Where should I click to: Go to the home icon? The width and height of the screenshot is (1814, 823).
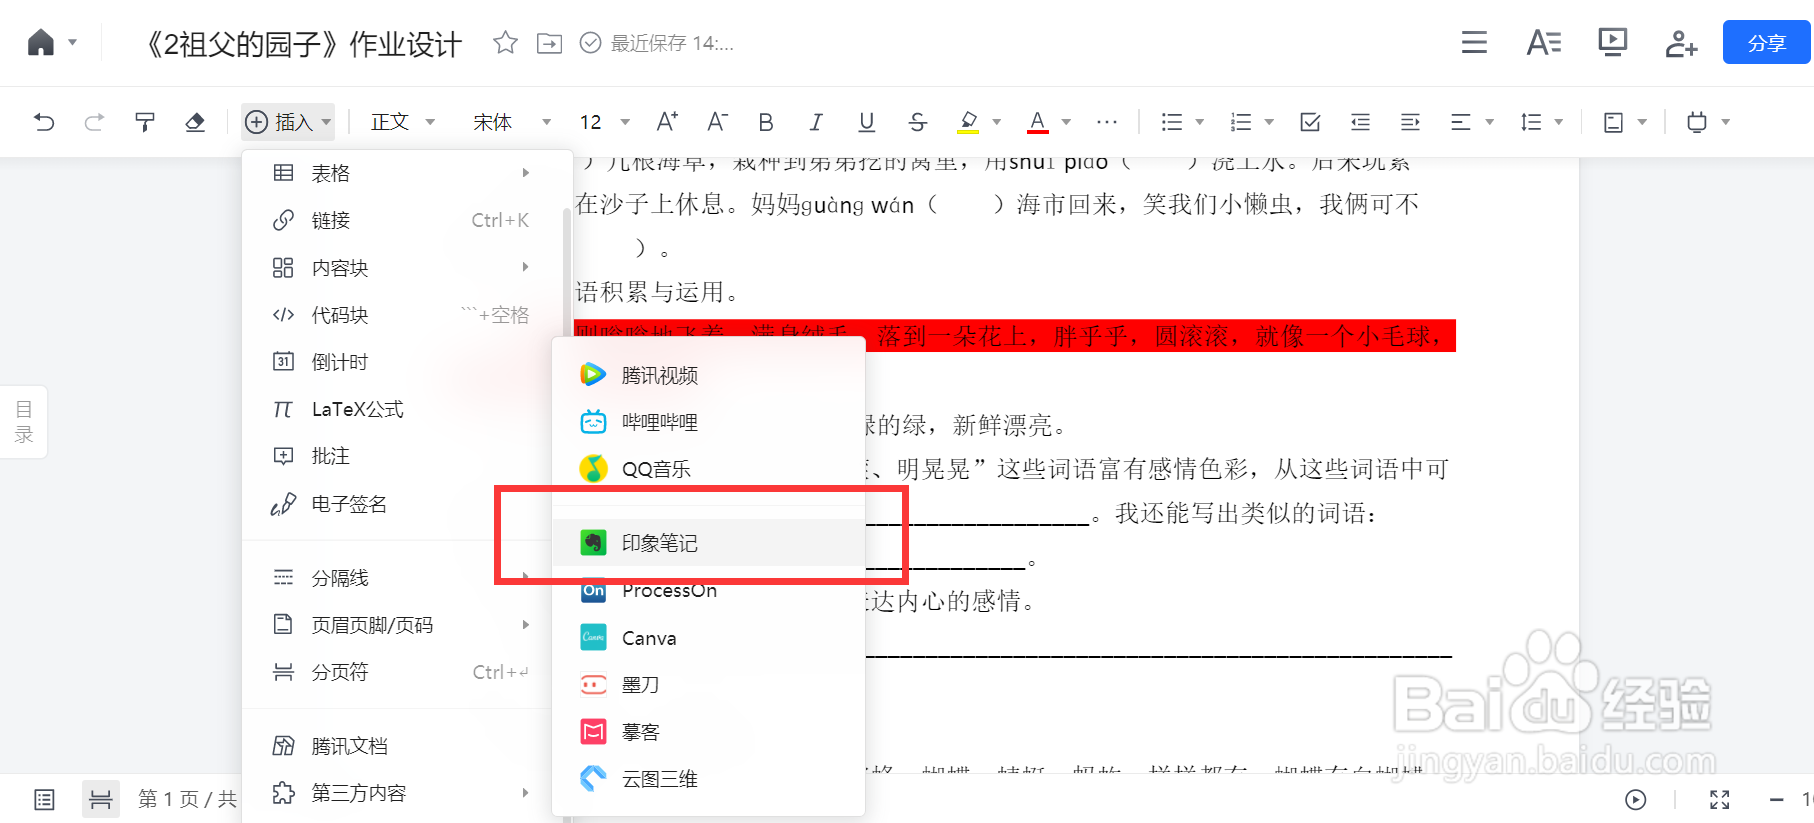tap(41, 43)
